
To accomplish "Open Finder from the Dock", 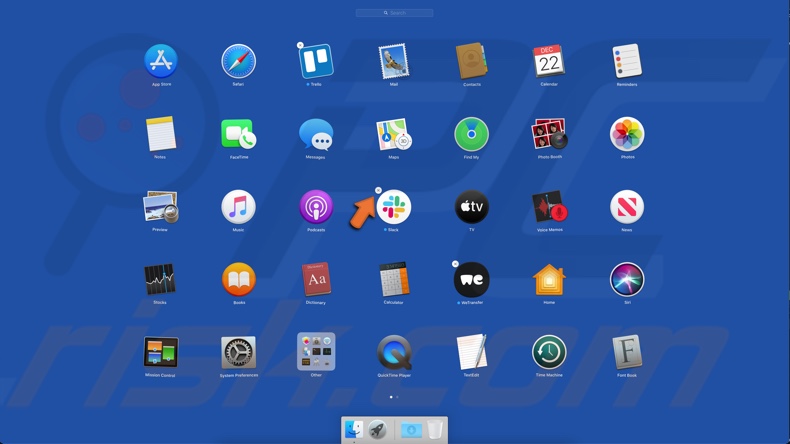I will (354, 430).
